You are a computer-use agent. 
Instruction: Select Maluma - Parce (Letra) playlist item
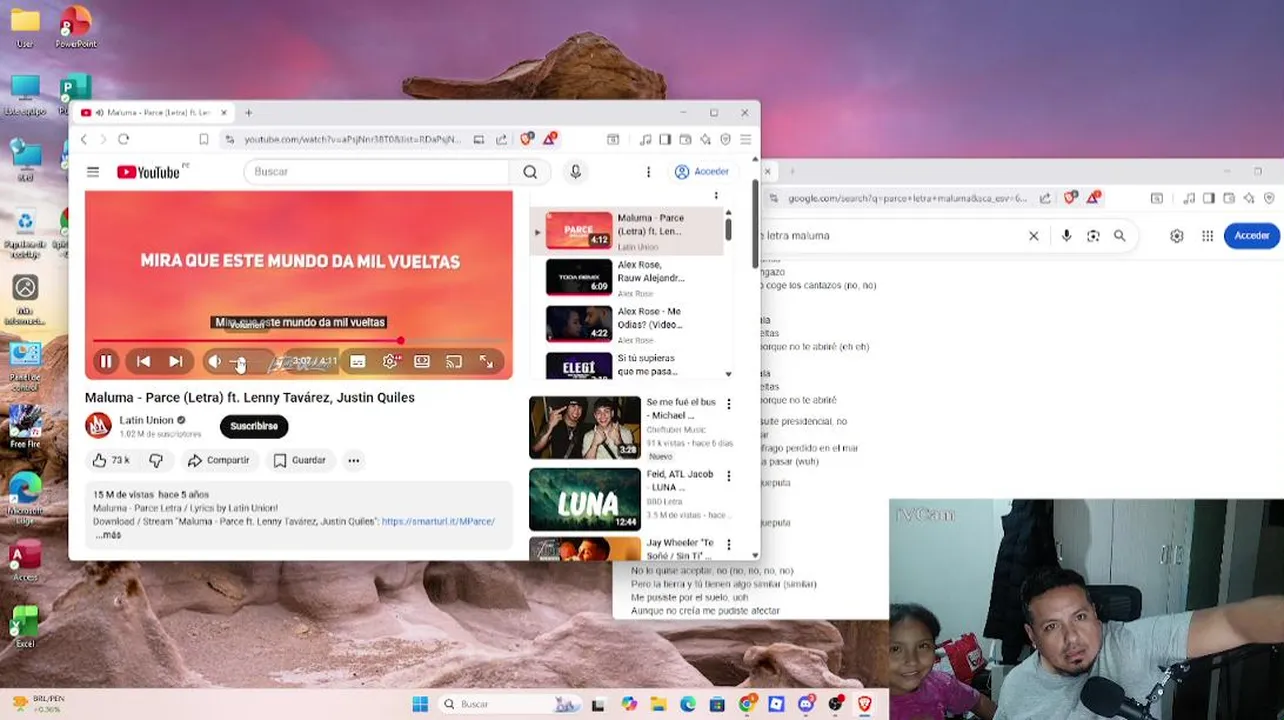click(x=628, y=231)
